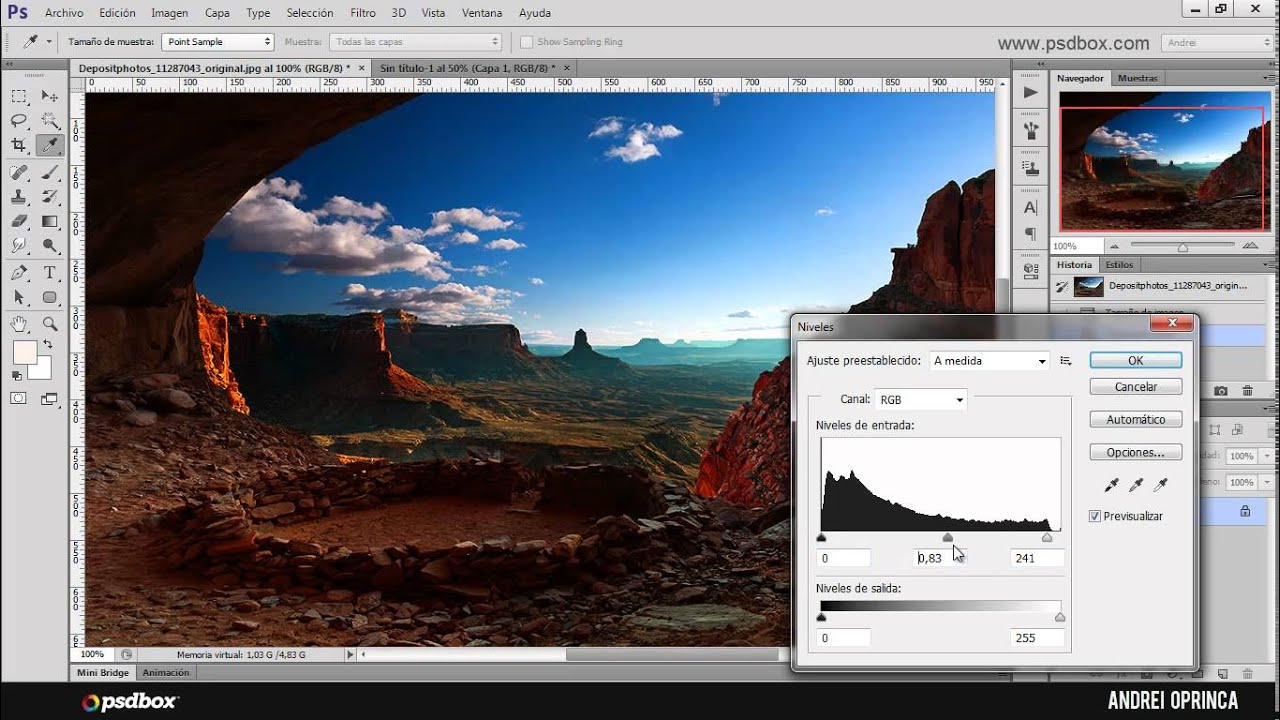
Task: Delete current state trash icon in Historia
Action: pyautogui.click(x=1247, y=391)
